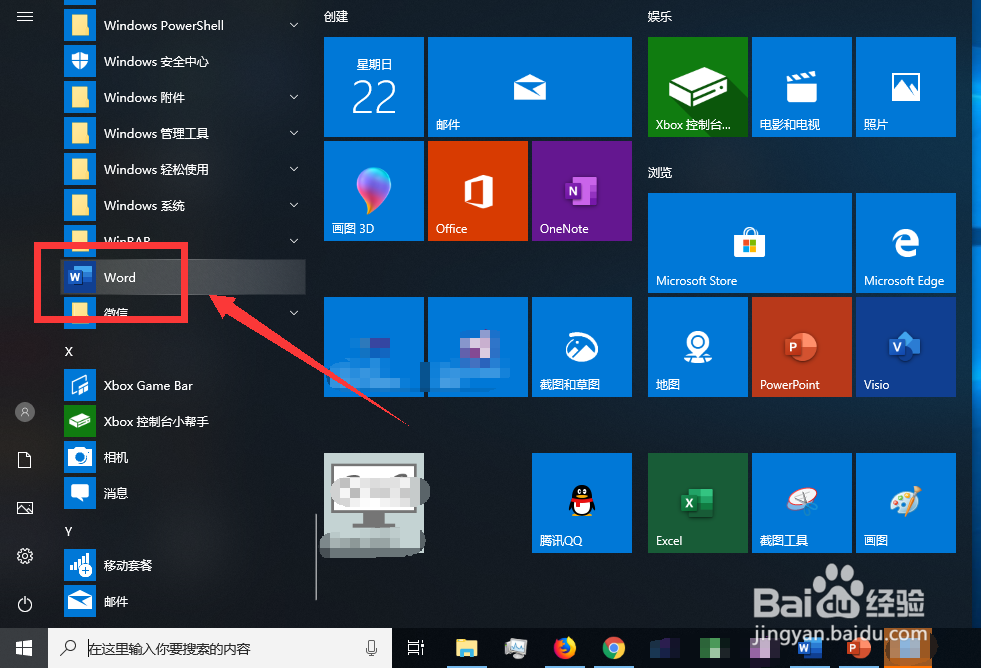Viewport: 981px width, 668px height.
Task: Expand the Windows 附件 folder
Action: coord(183,98)
